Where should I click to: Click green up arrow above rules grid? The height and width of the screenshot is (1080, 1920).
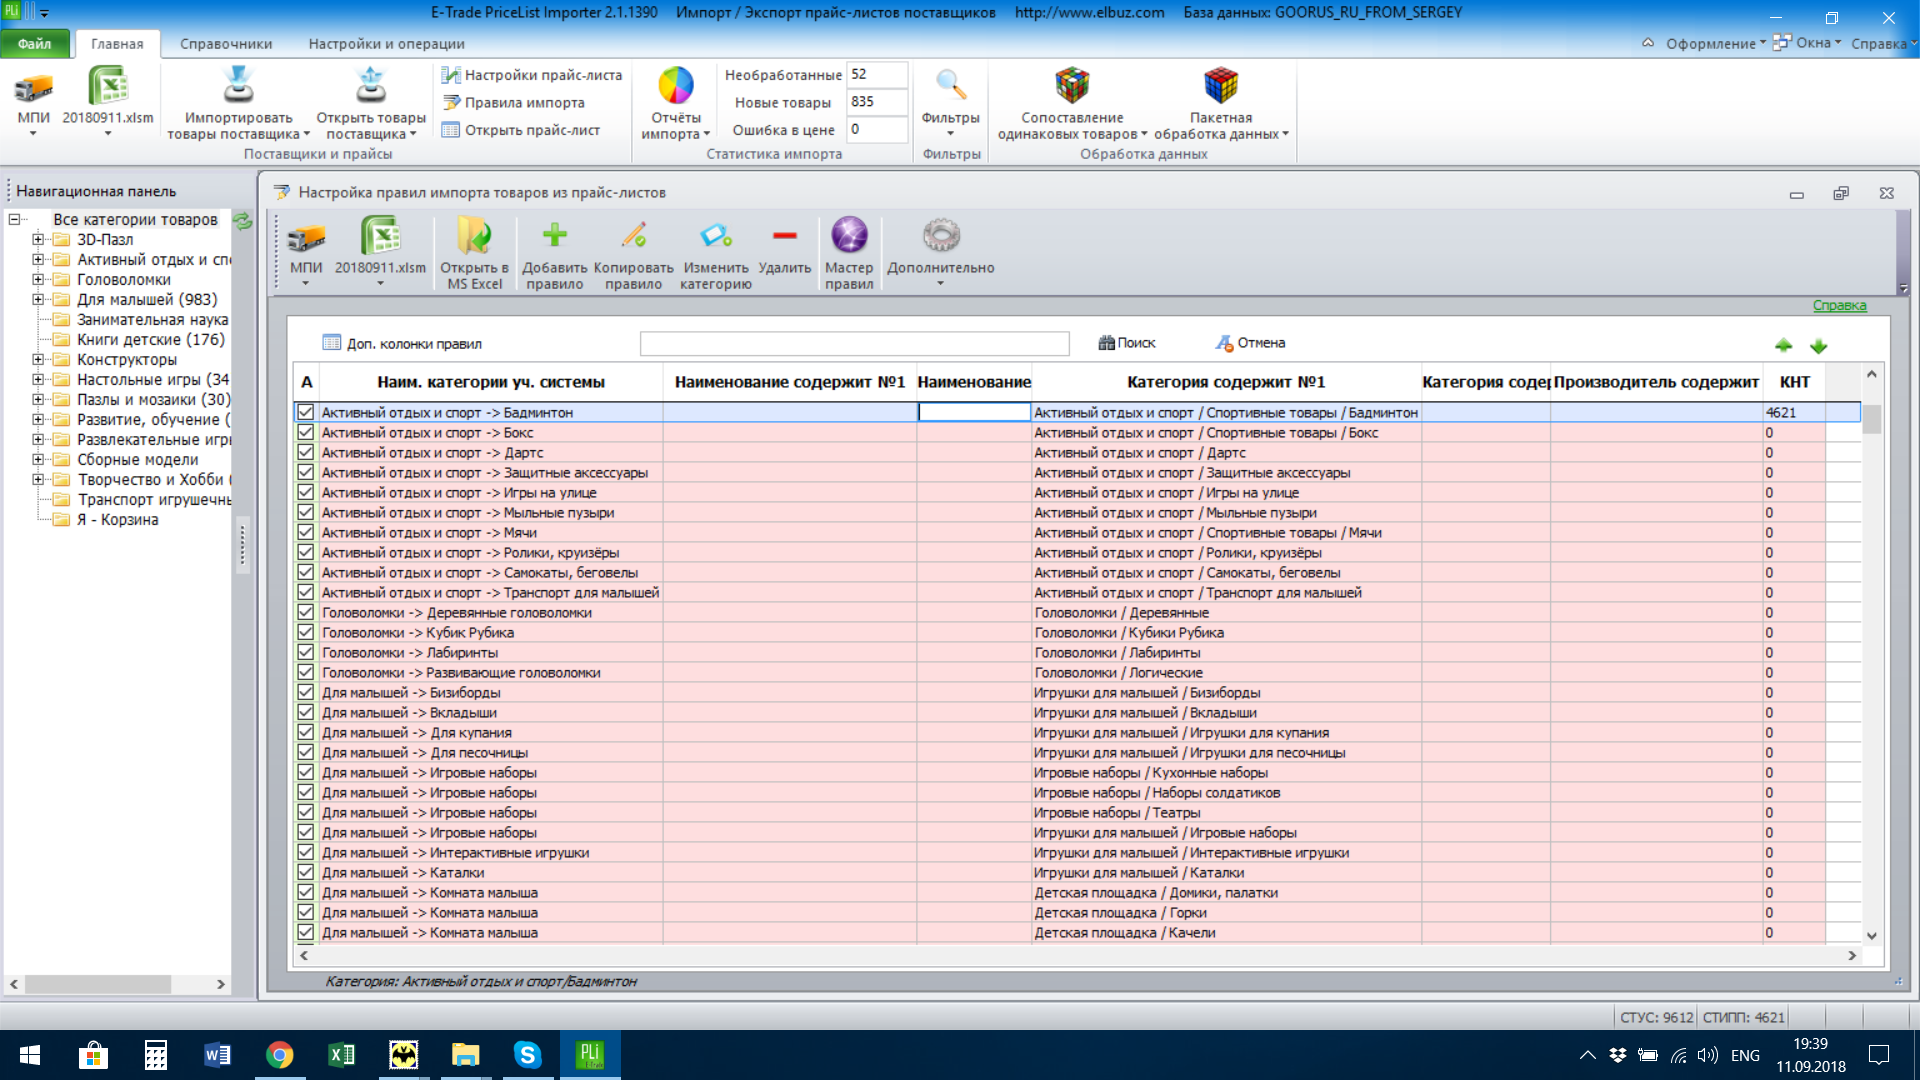pyautogui.click(x=1783, y=346)
